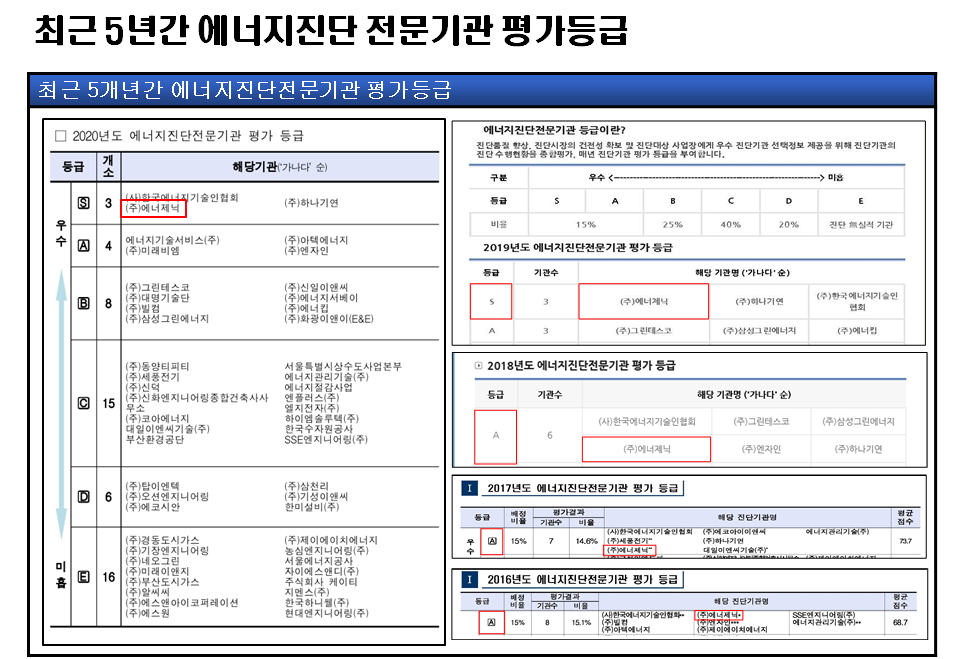Click SSE엔지니어링(주) in the 2020 C grade row
Image resolution: width=964 pixels, height=659 pixels.
coord(326,440)
